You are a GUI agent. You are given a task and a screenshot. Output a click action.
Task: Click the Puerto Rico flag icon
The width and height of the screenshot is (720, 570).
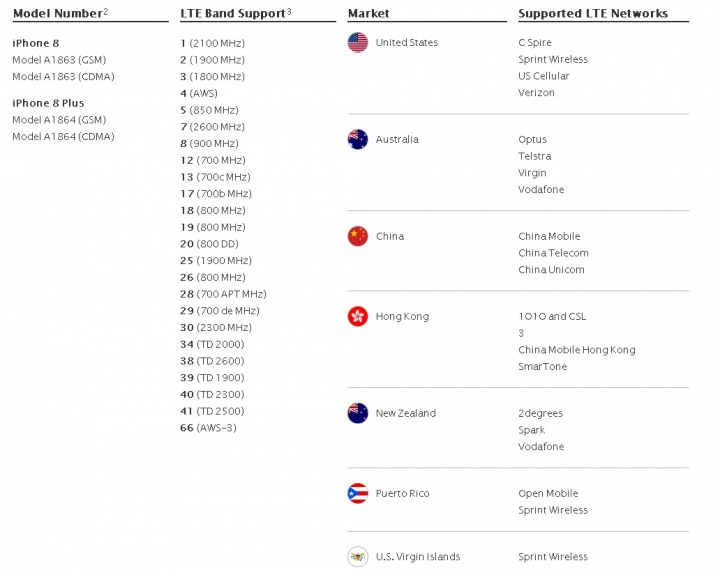[x=358, y=493]
